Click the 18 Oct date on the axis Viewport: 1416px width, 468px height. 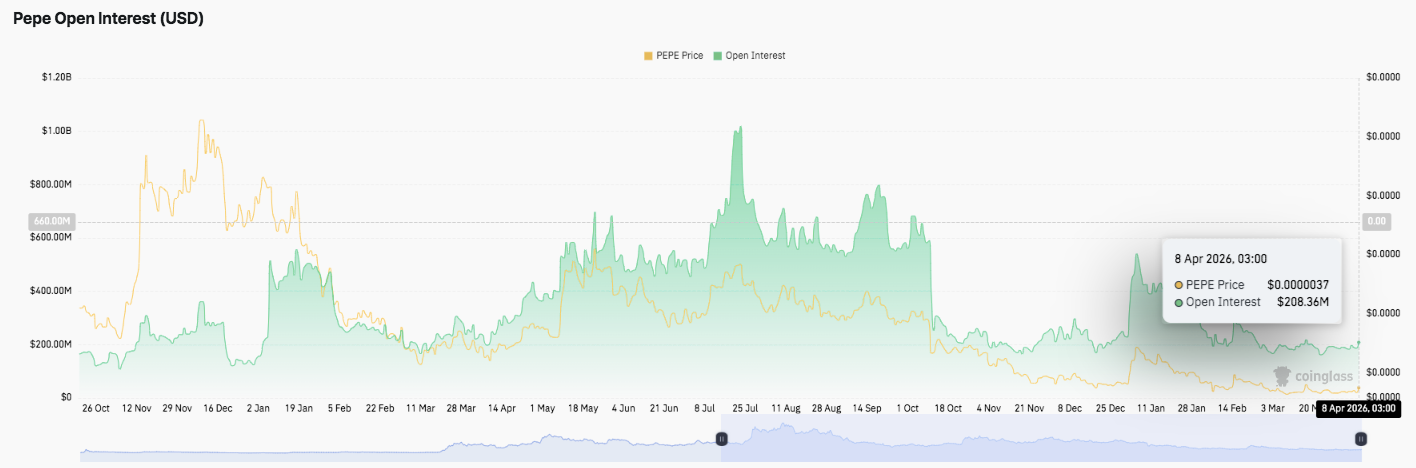pyautogui.click(x=948, y=408)
